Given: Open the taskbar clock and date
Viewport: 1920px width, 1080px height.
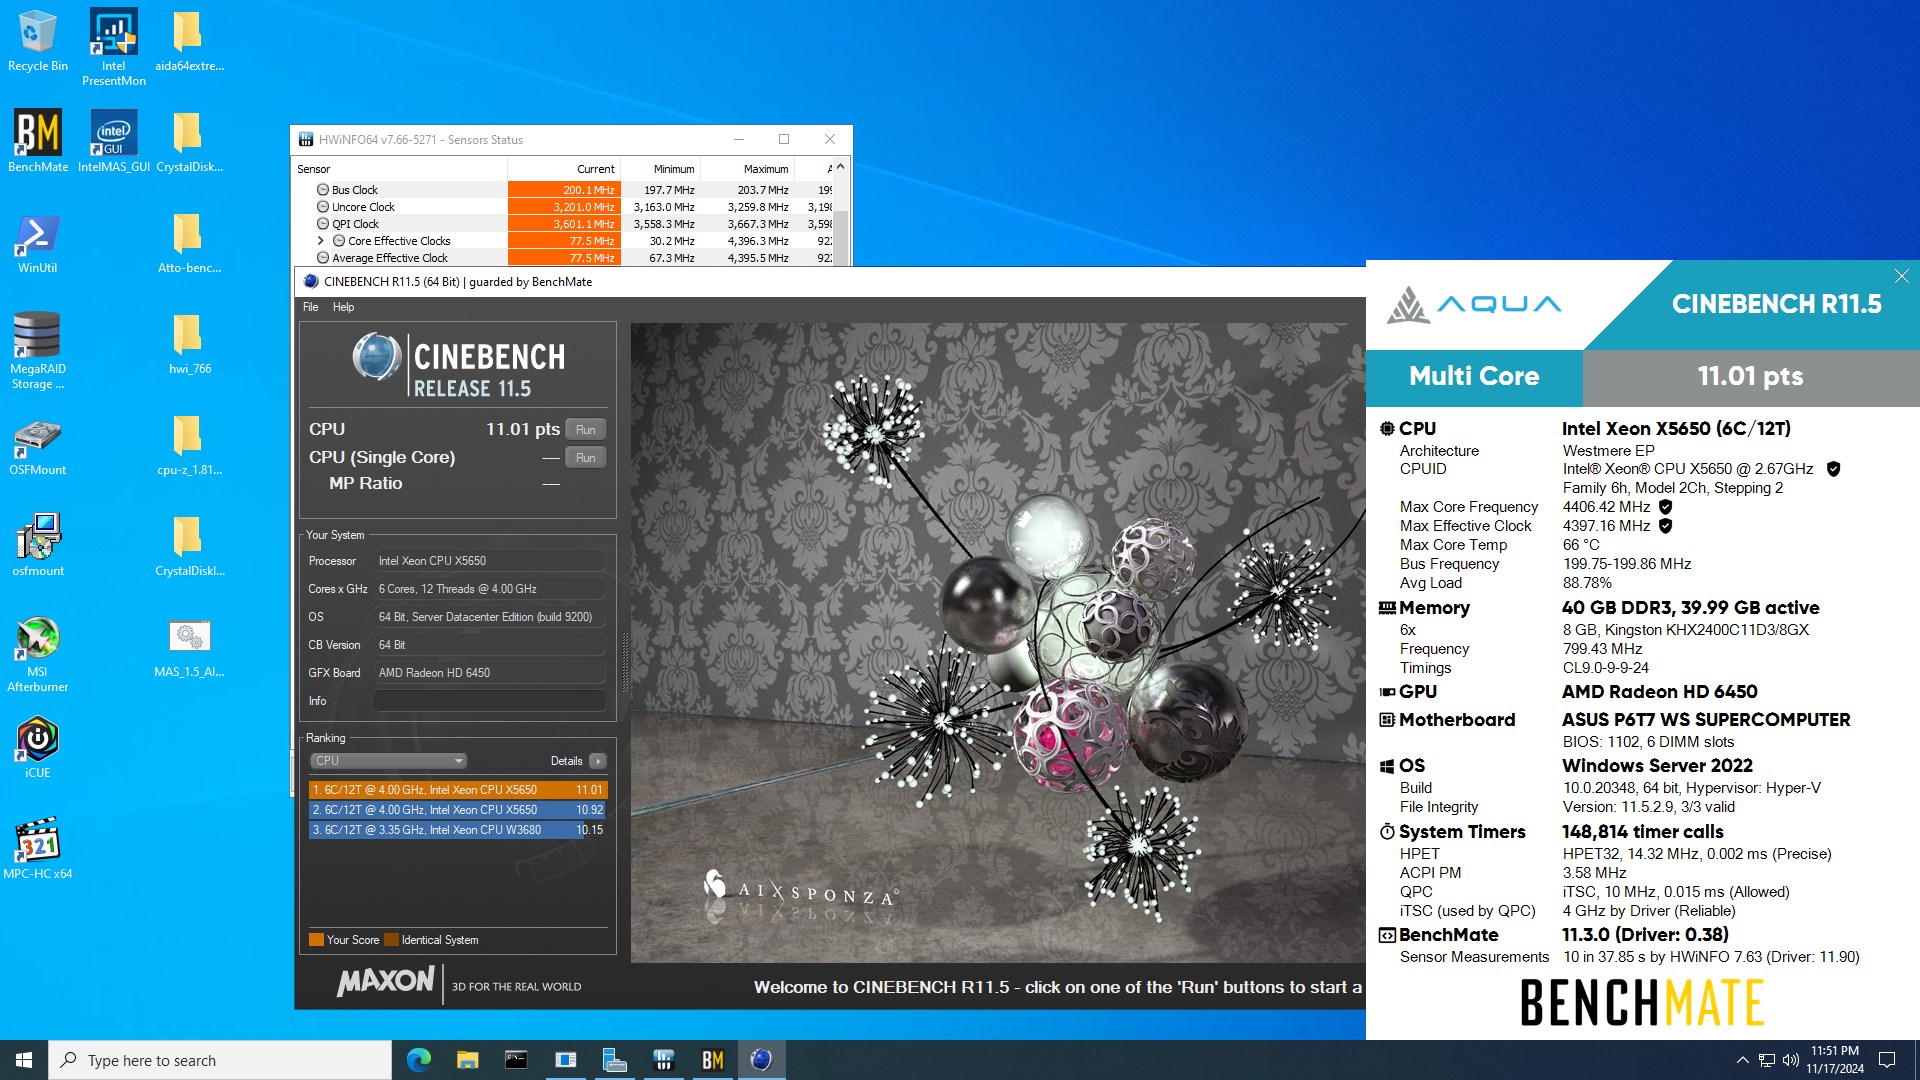Looking at the screenshot, I should [x=1834, y=1060].
